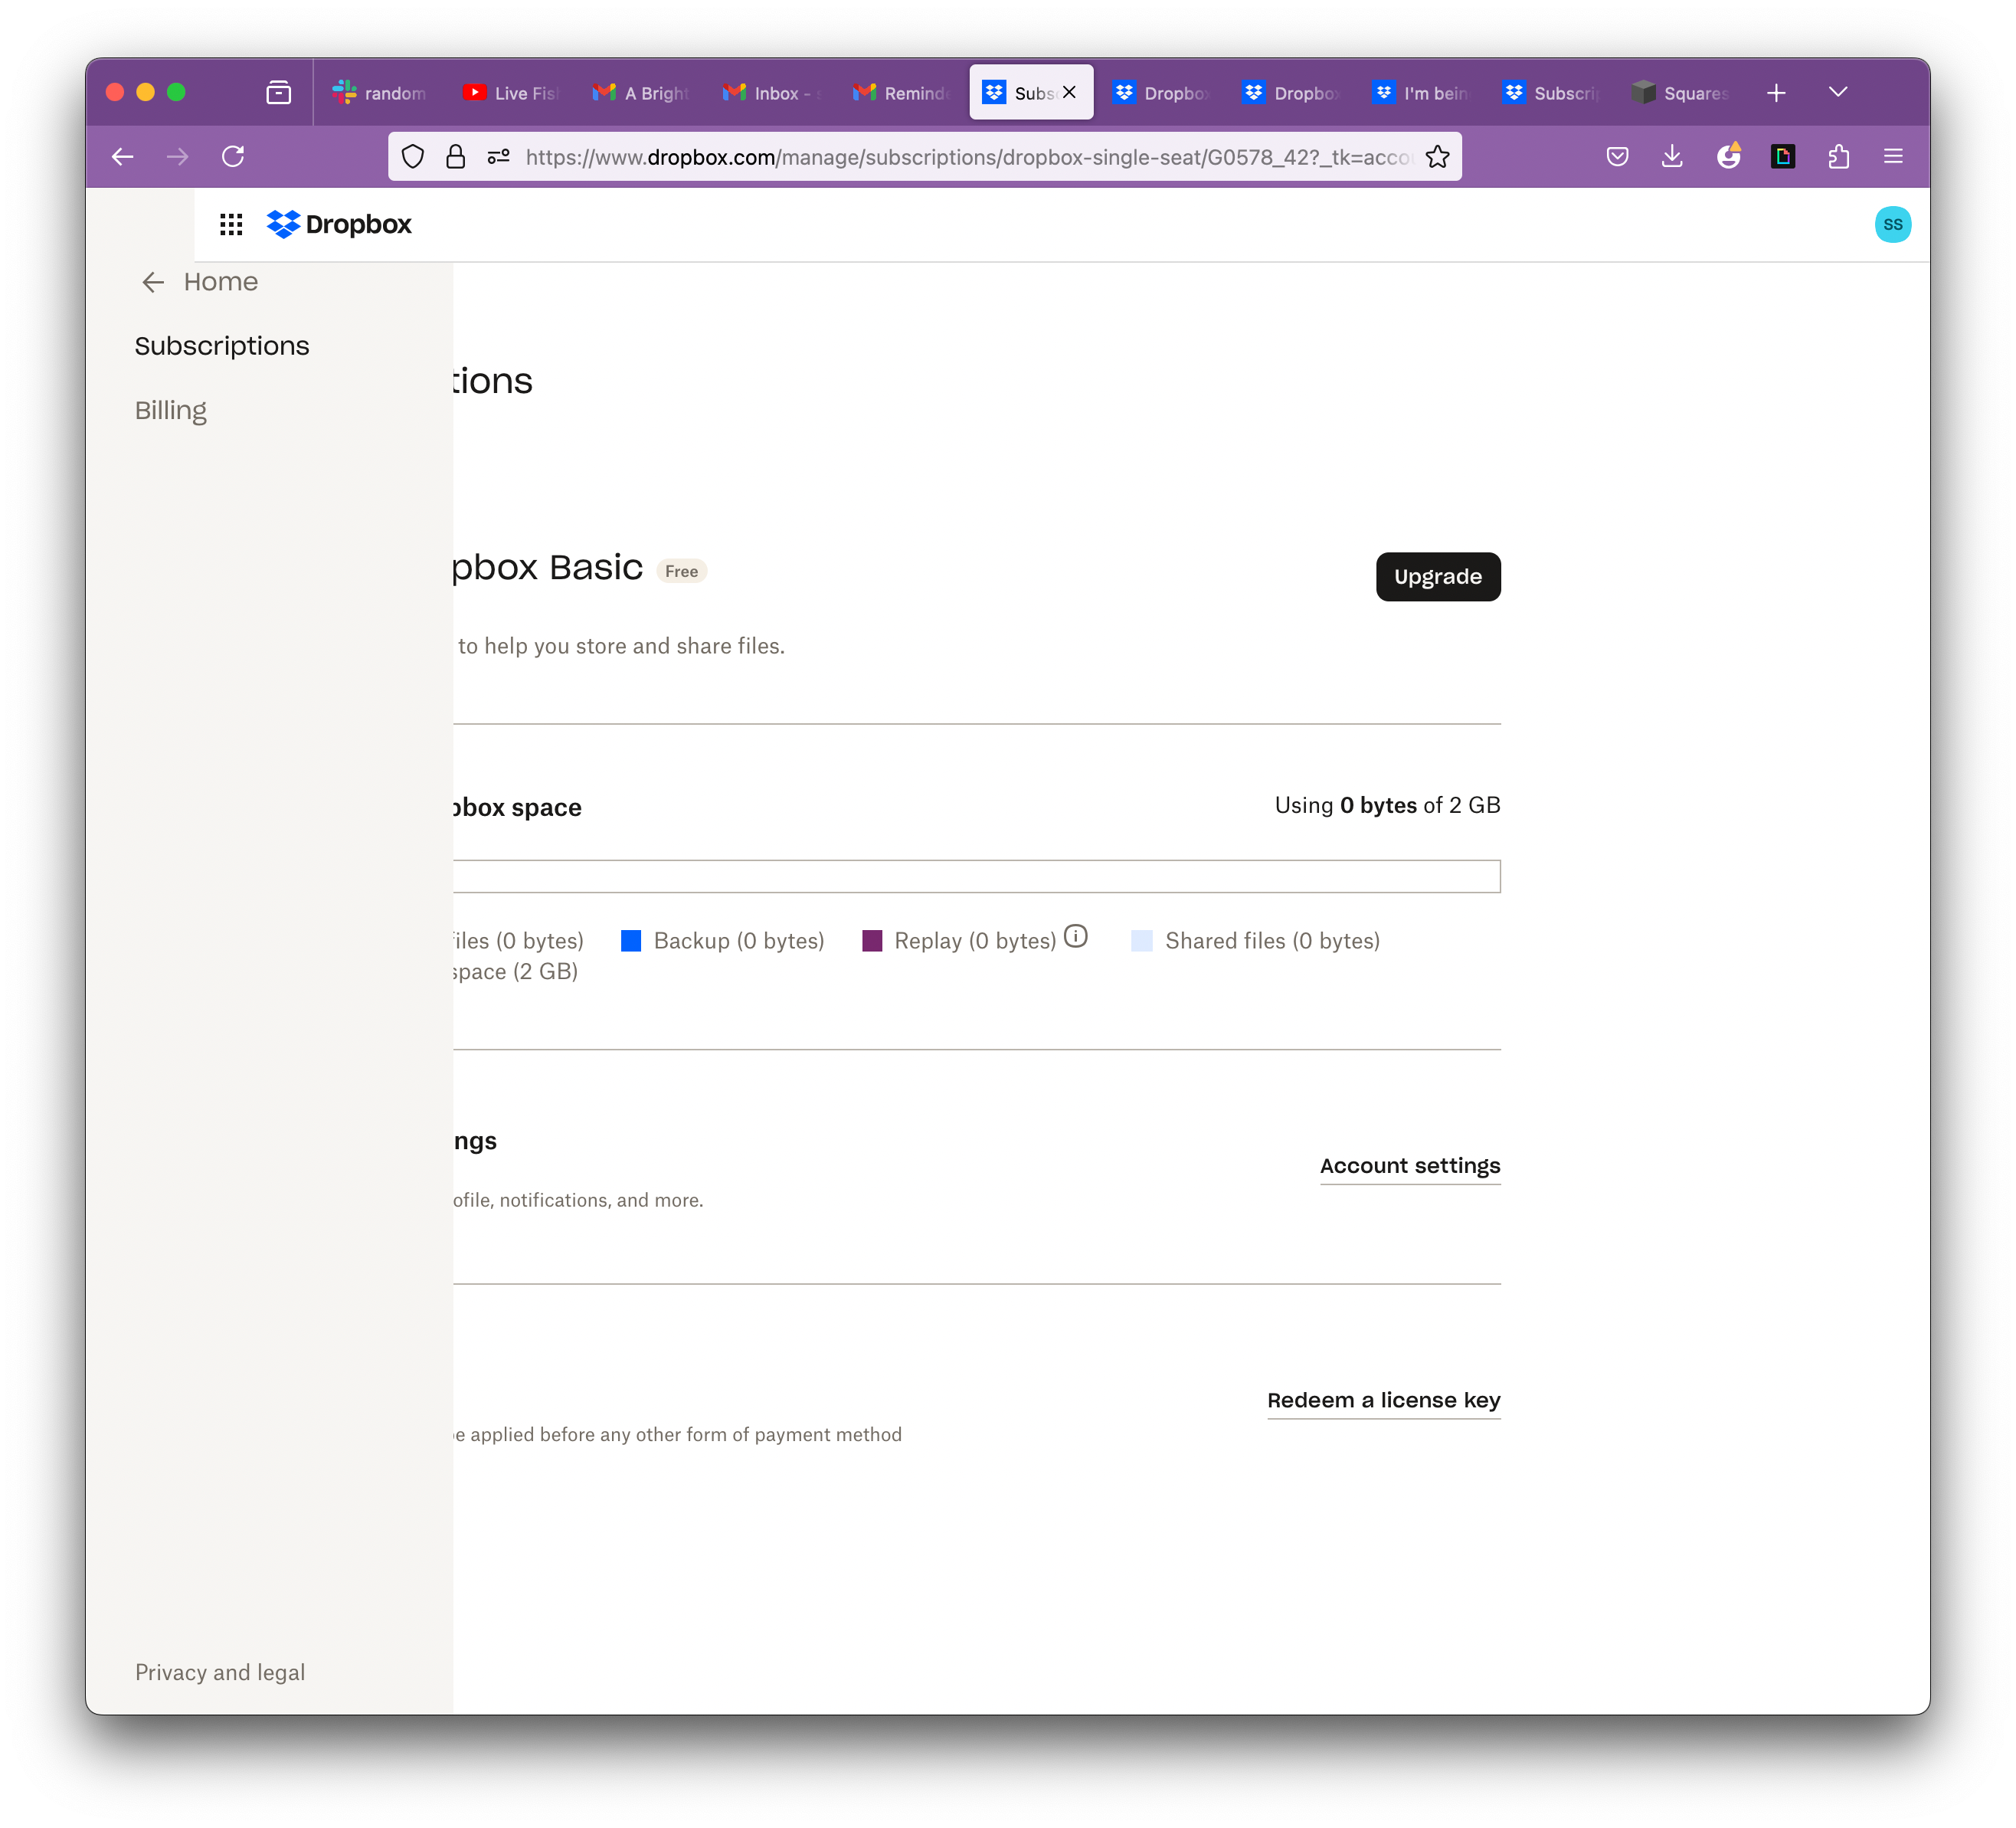Expand the list all tabs chevron
2016x1828 pixels.
click(x=1837, y=92)
